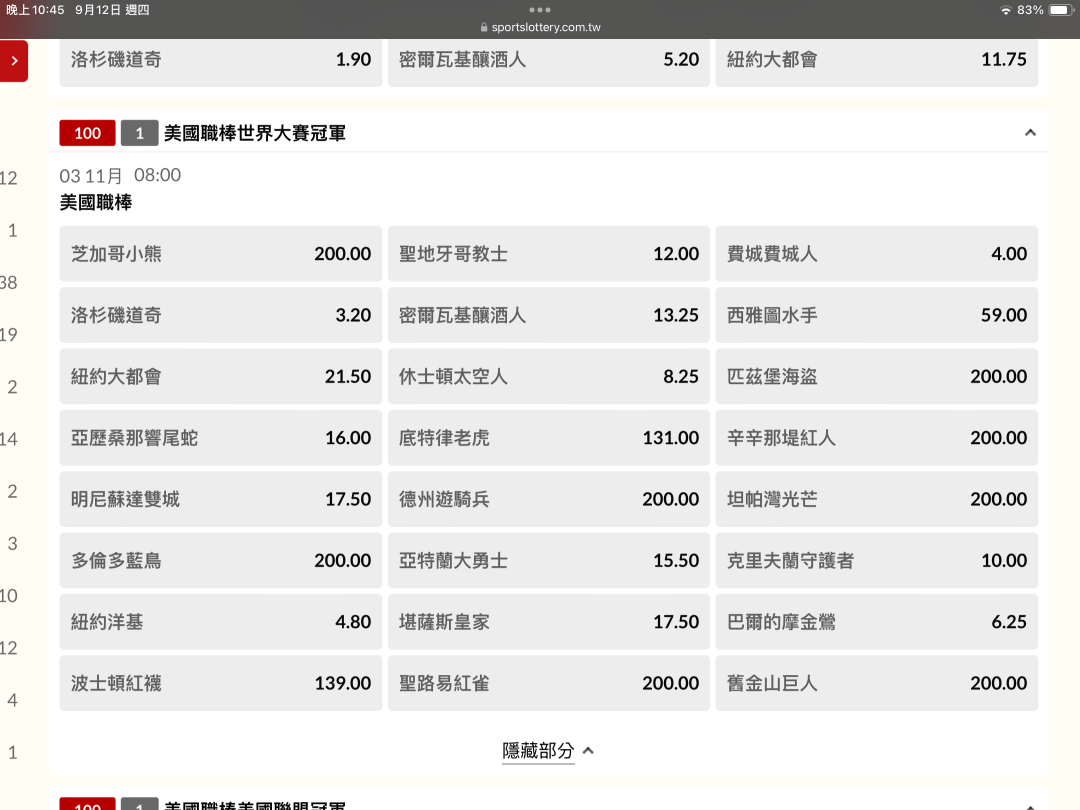Bet on 坦帕灣光芒 at 200.00
The height and width of the screenshot is (810, 1080).
click(x=876, y=499)
